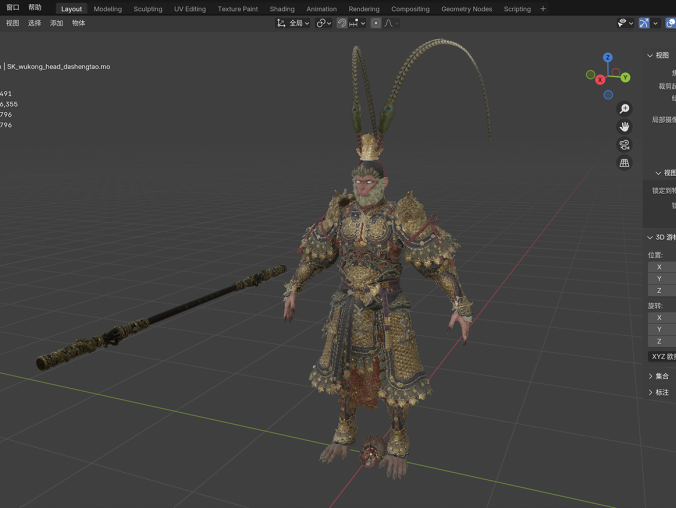Toggle the camera view icon

click(624, 145)
